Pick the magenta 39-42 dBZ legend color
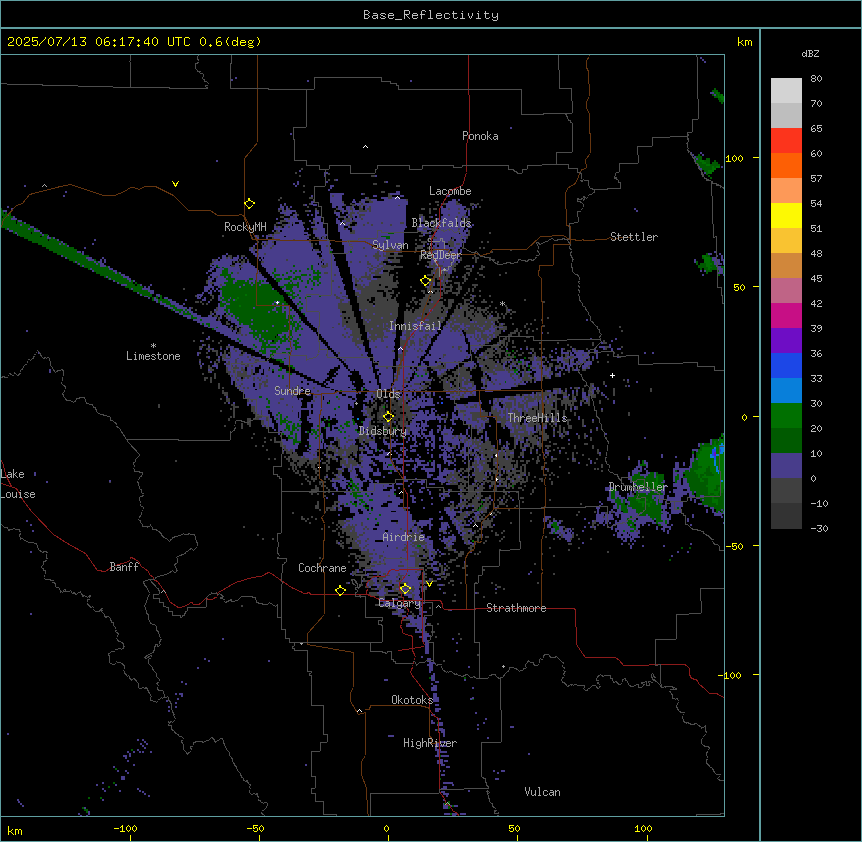Viewport: 862px width, 842px height. coord(786,315)
